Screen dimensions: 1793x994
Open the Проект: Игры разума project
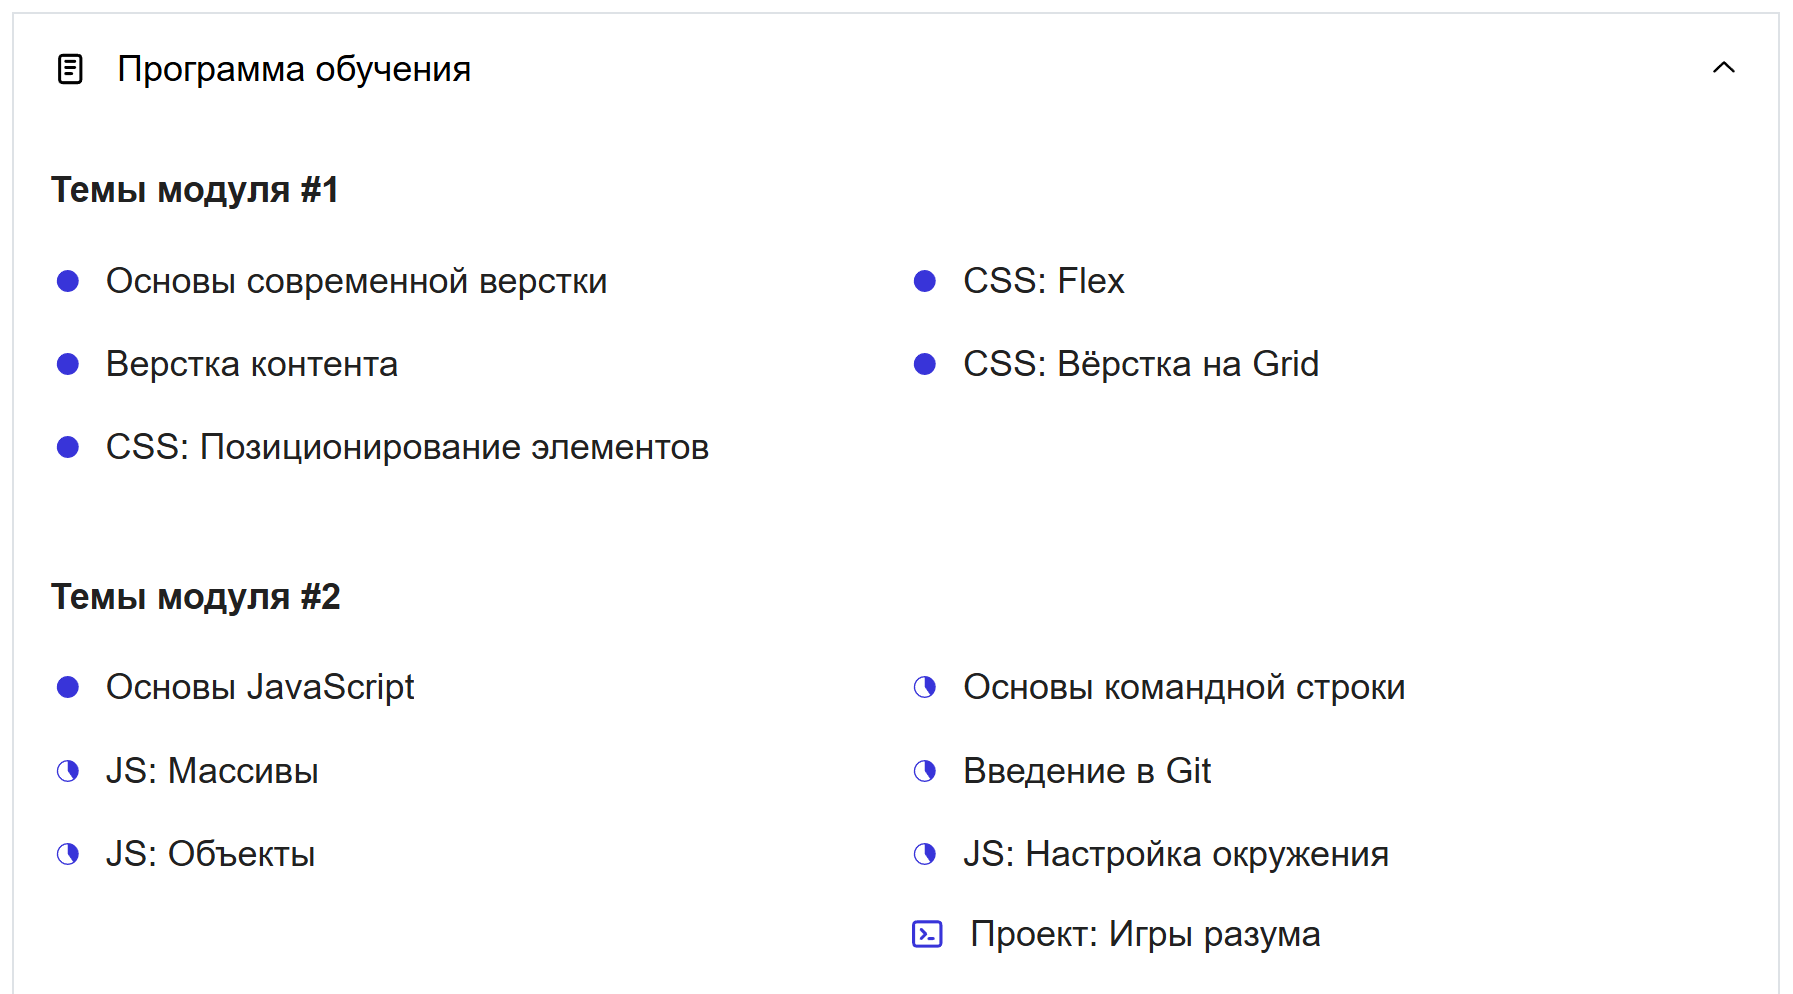1144,934
